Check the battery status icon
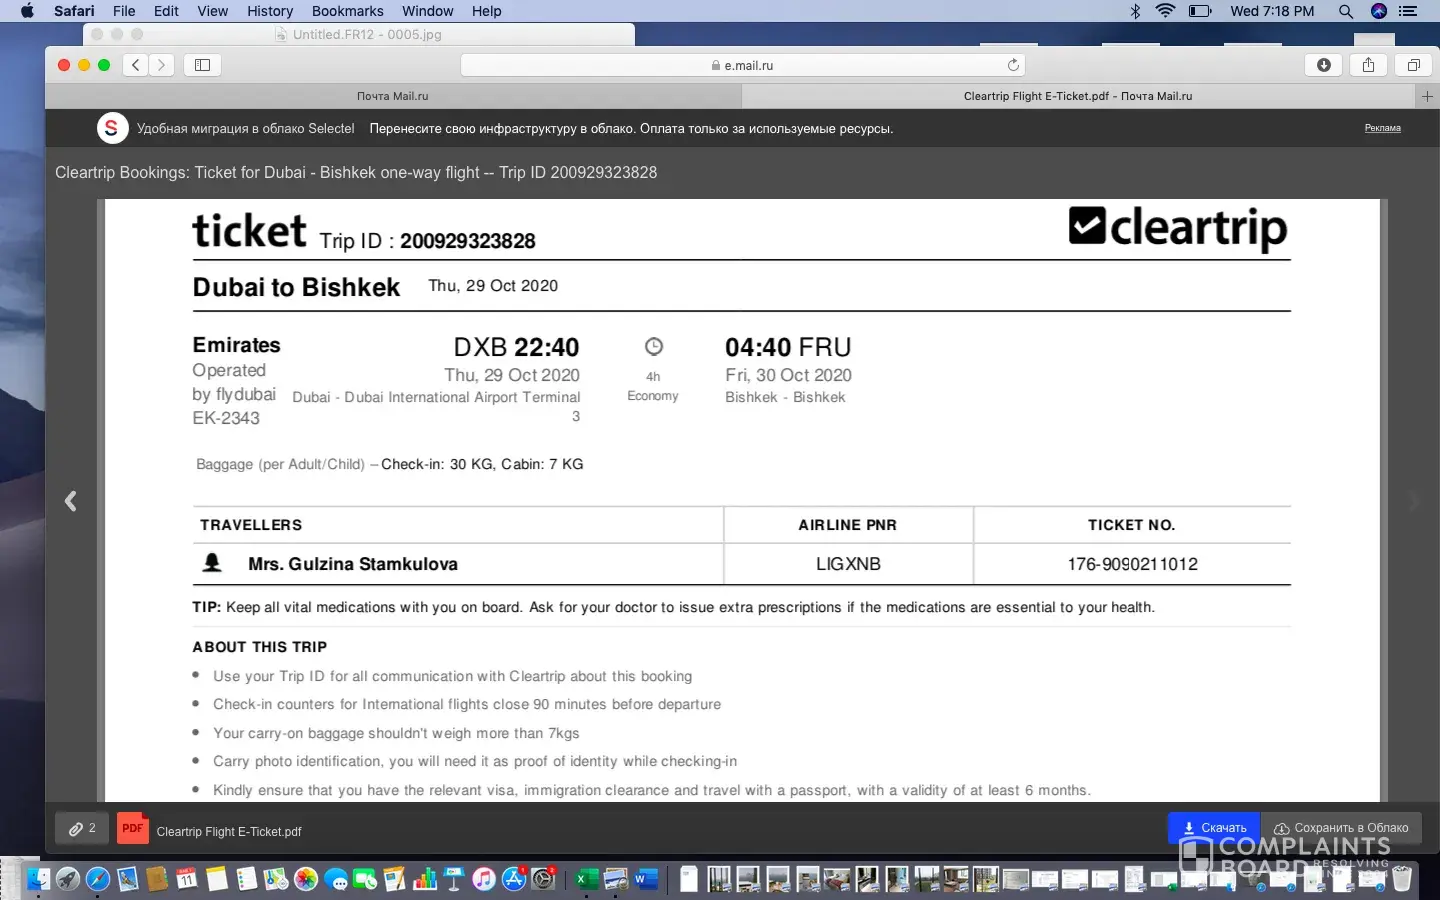 pyautogui.click(x=1200, y=11)
